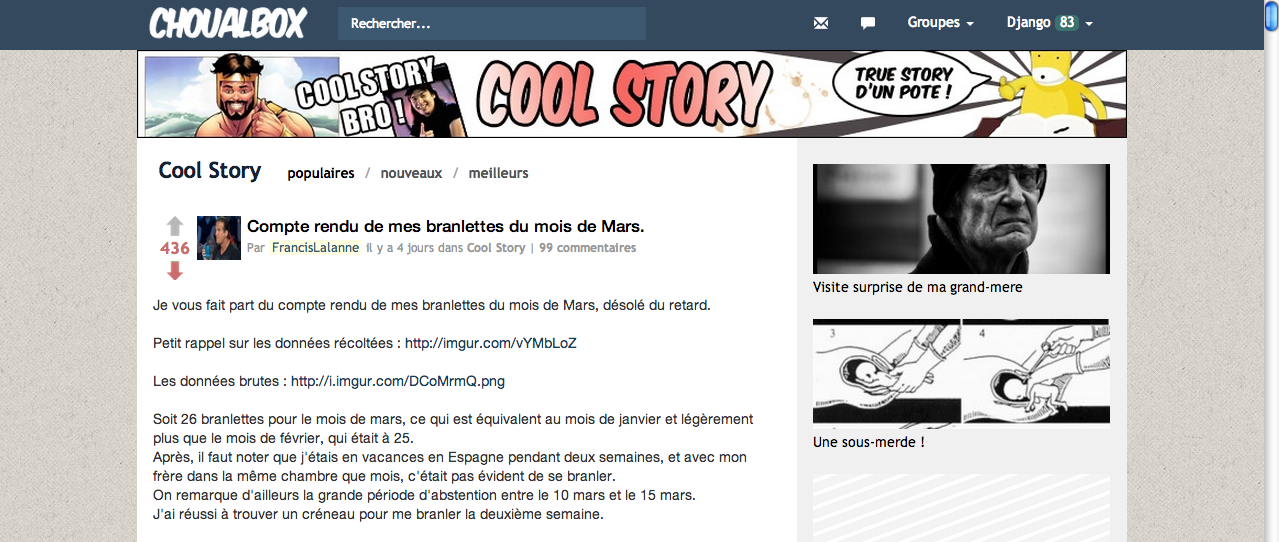Downvote the post with the red down arrow

pyautogui.click(x=175, y=271)
